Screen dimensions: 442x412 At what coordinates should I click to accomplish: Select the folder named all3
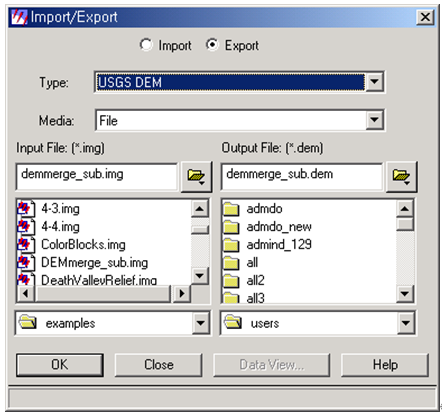click(255, 298)
